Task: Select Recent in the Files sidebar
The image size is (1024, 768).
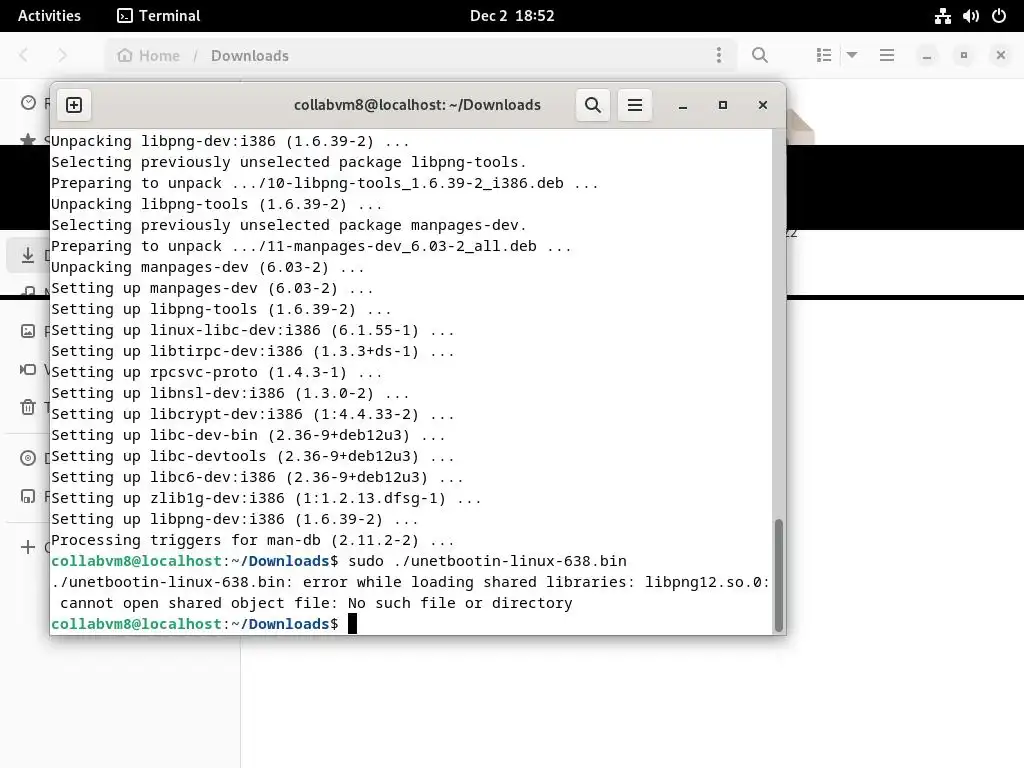Action: (28, 103)
